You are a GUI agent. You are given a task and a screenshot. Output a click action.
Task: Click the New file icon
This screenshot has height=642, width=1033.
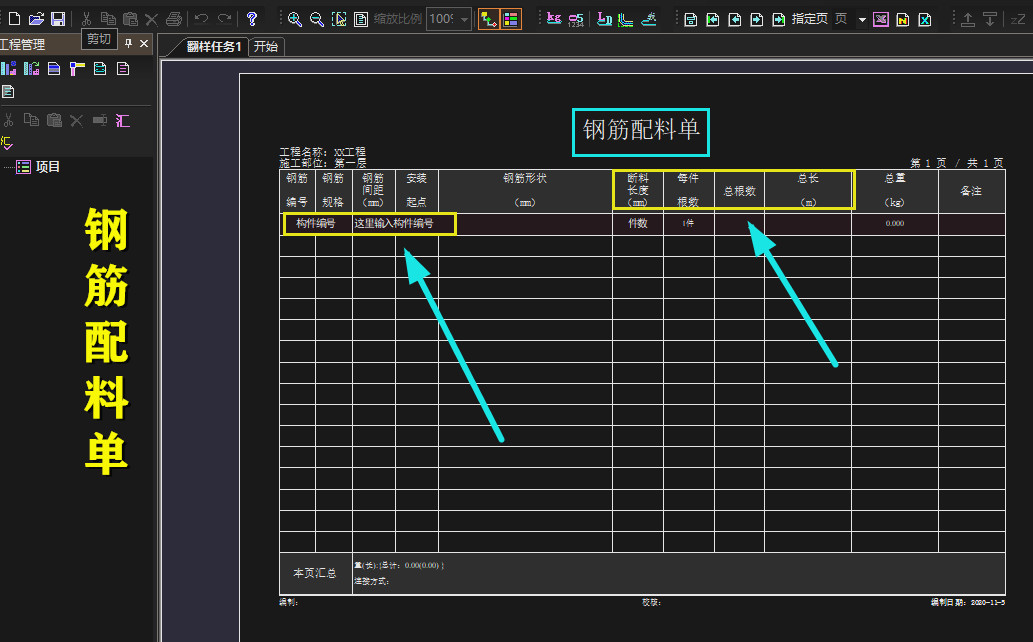coord(14,19)
